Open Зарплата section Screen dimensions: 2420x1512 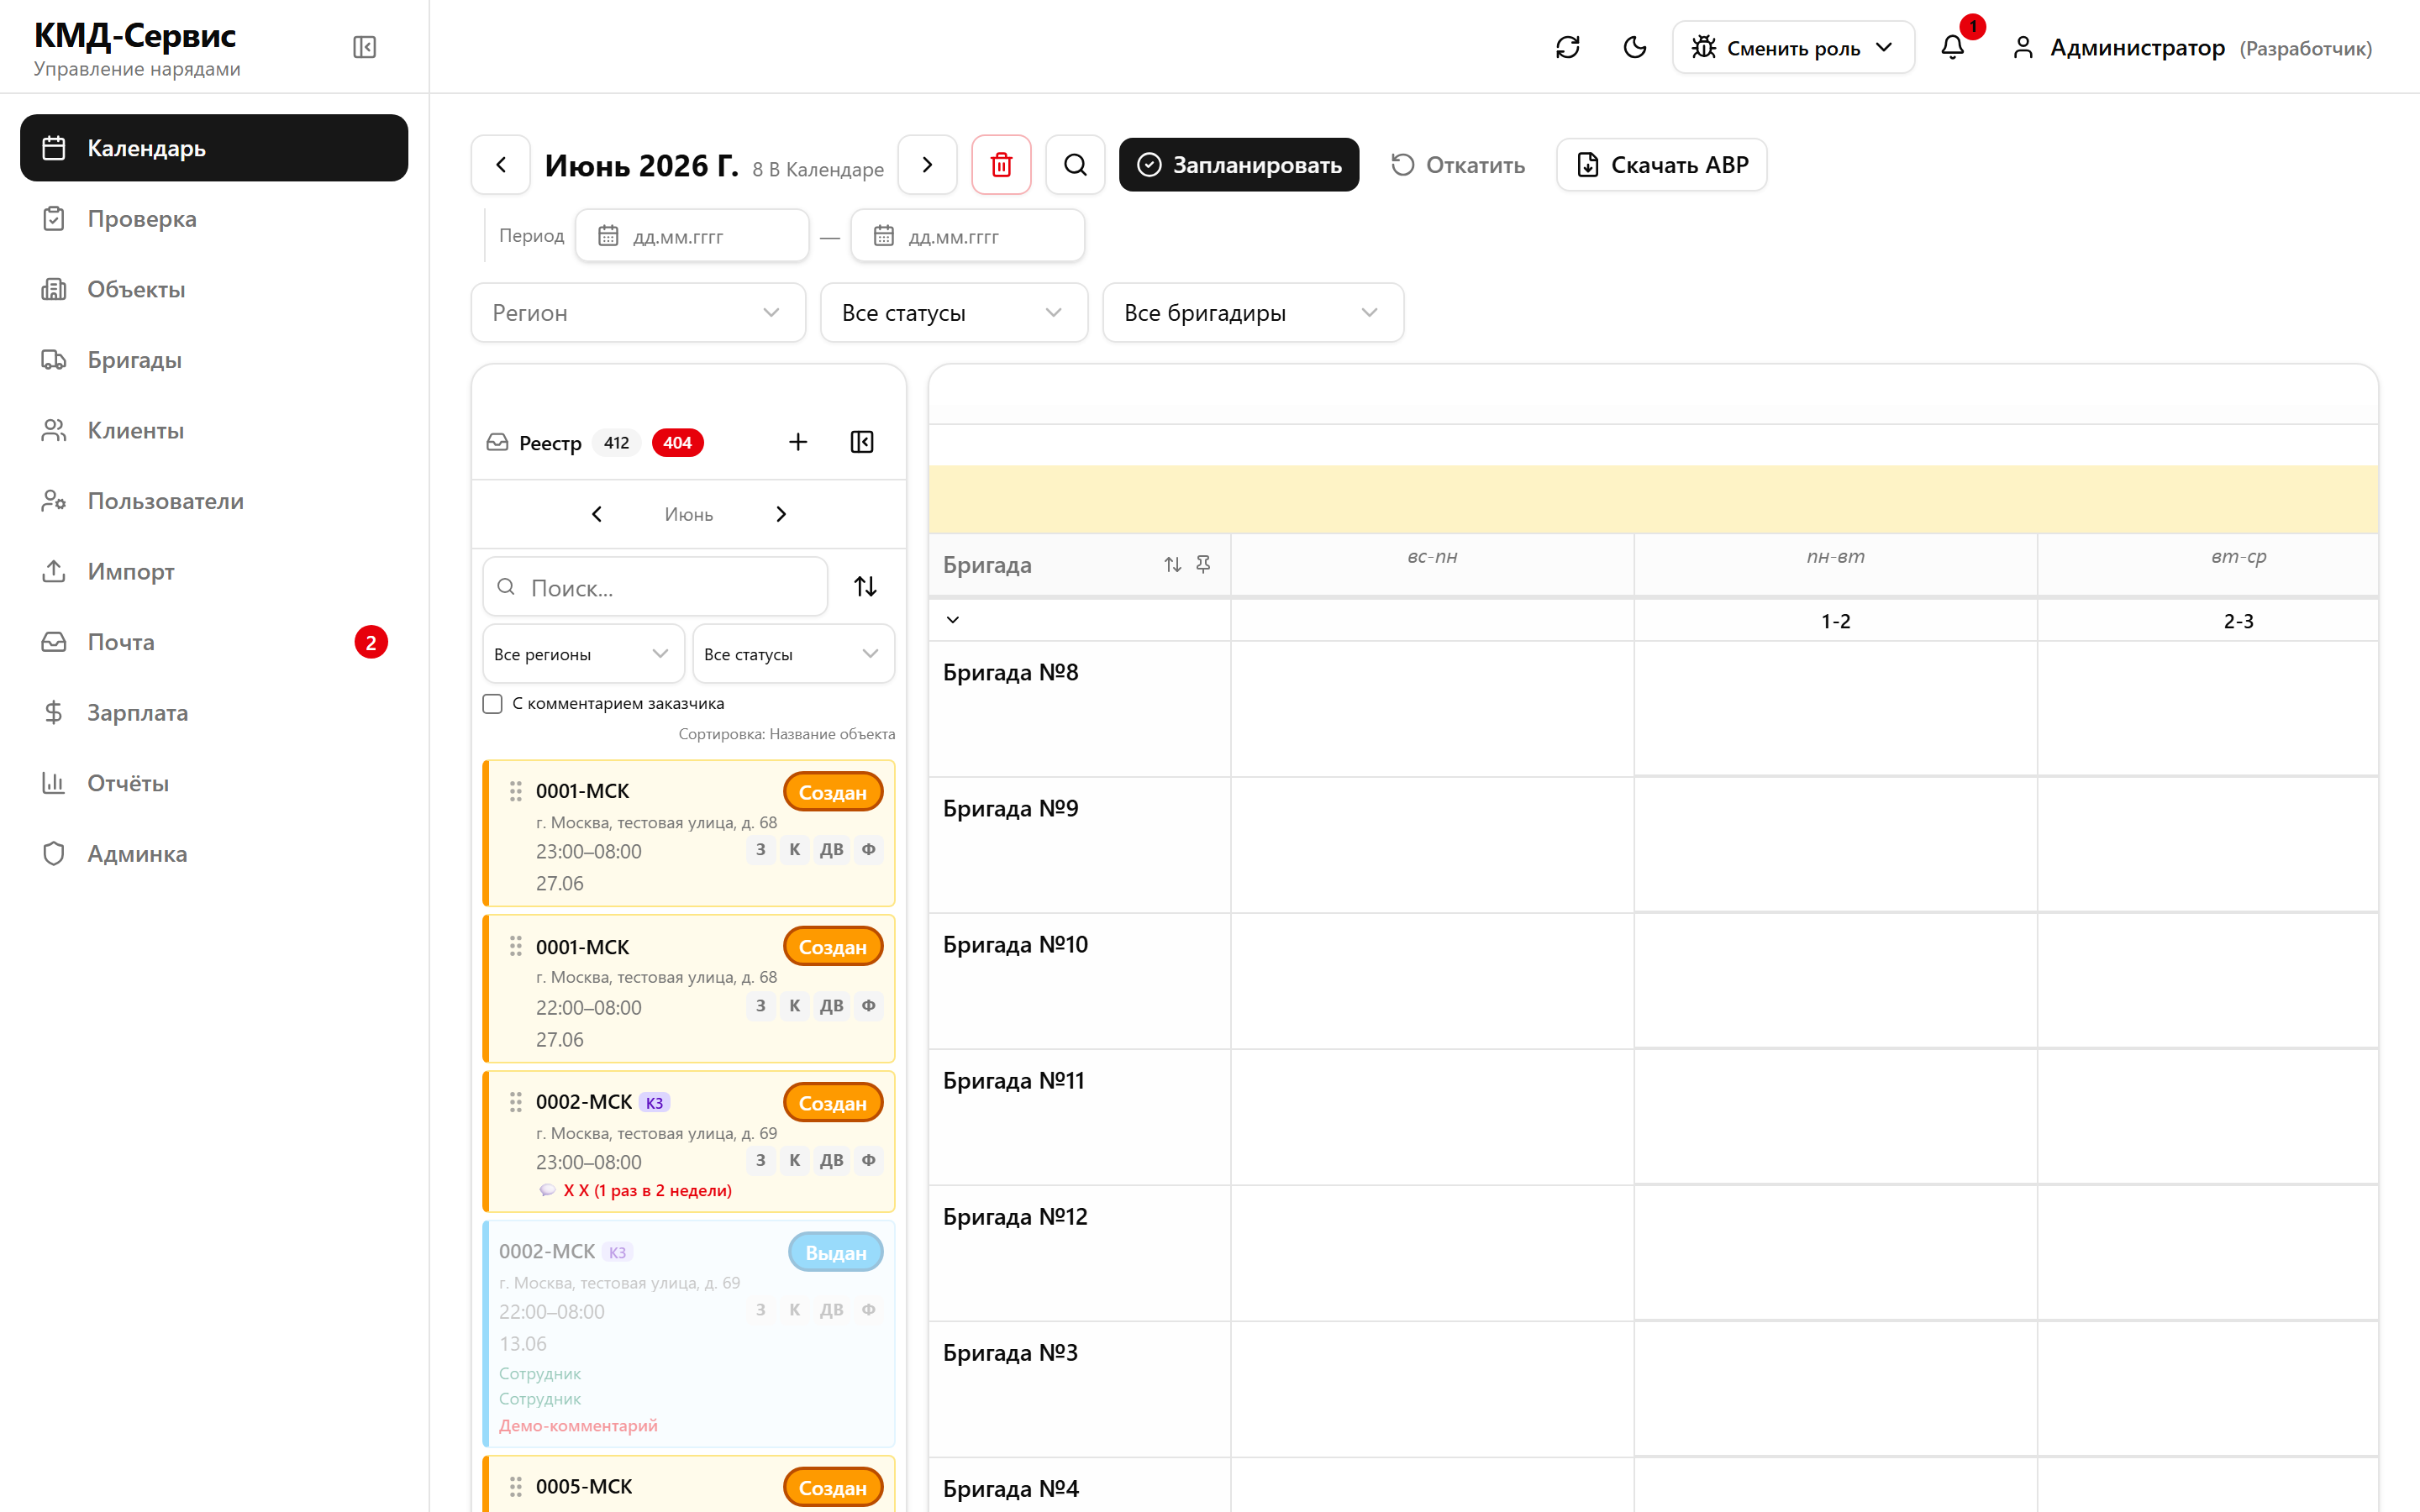click(x=214, y=712)
